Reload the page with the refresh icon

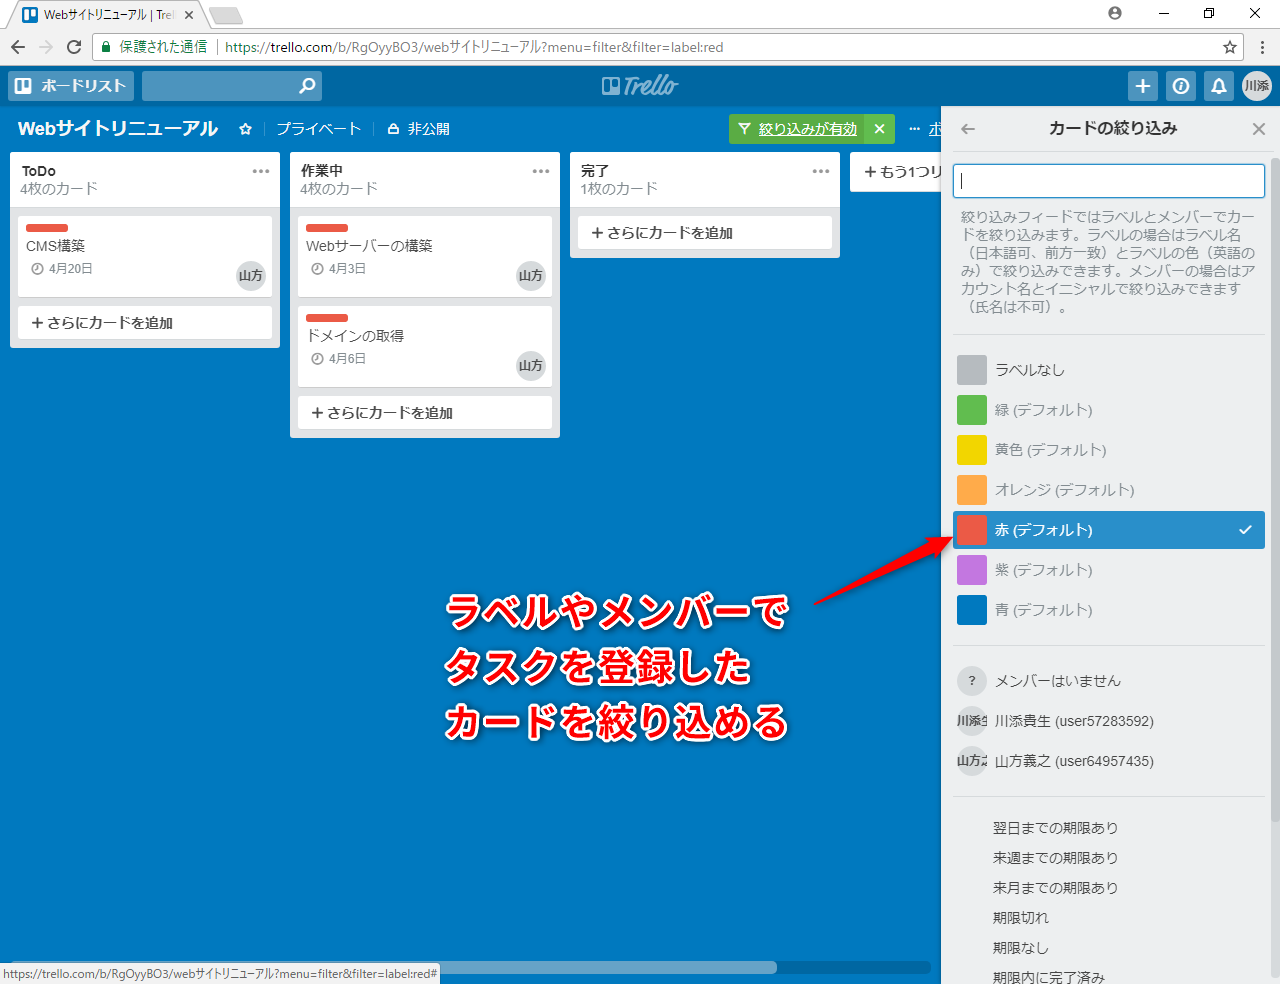[x=74, y=47]
